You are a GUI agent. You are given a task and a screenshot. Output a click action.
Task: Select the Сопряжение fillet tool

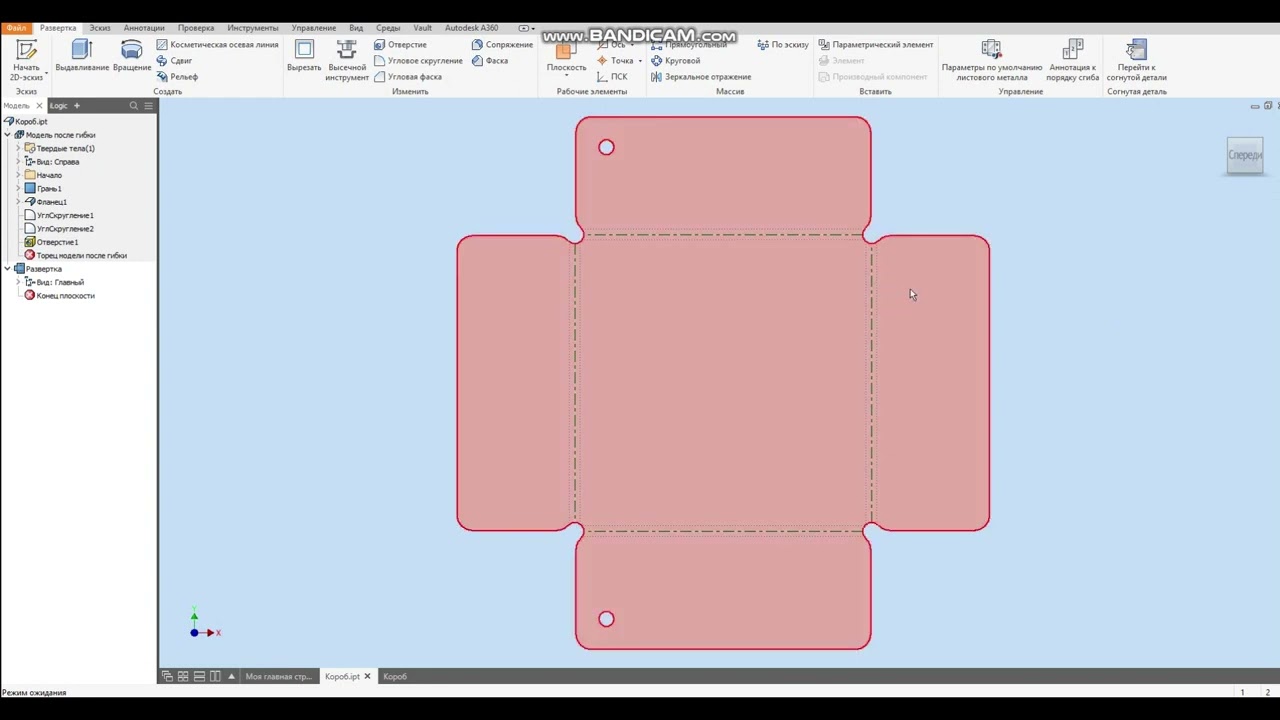[x=502, y=44]
